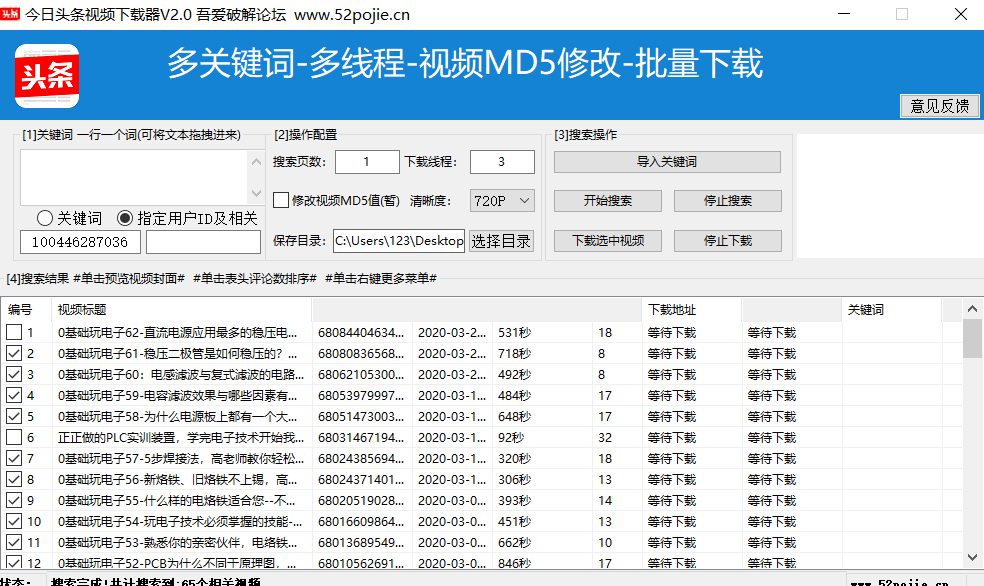
Task: Click the 搜索页数 input field
Action: [367, 162]
